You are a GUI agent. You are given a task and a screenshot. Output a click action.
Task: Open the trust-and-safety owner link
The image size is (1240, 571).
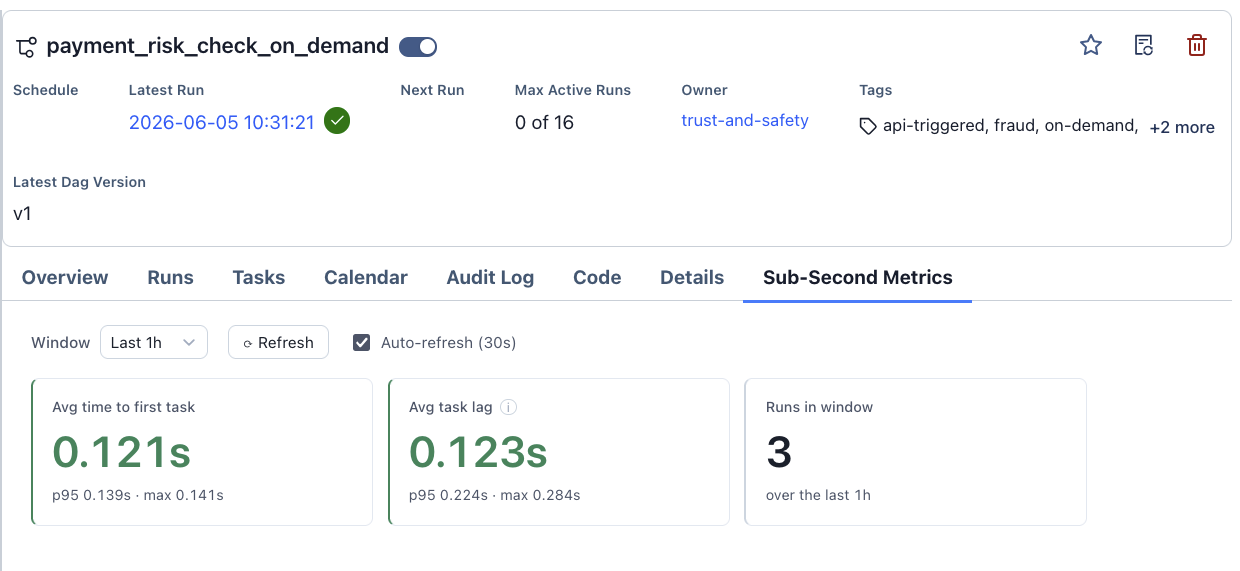(x=745, y=120)
